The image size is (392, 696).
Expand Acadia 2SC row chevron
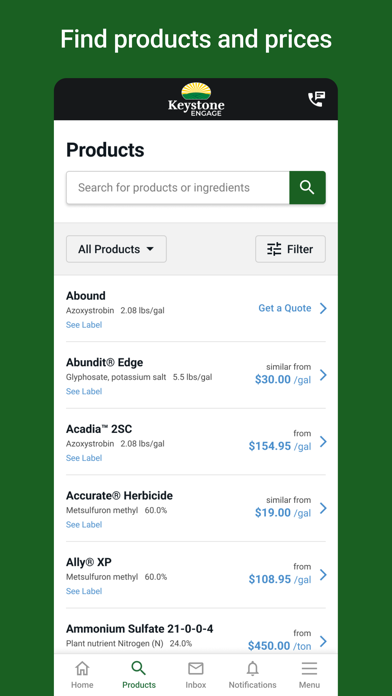323,442
